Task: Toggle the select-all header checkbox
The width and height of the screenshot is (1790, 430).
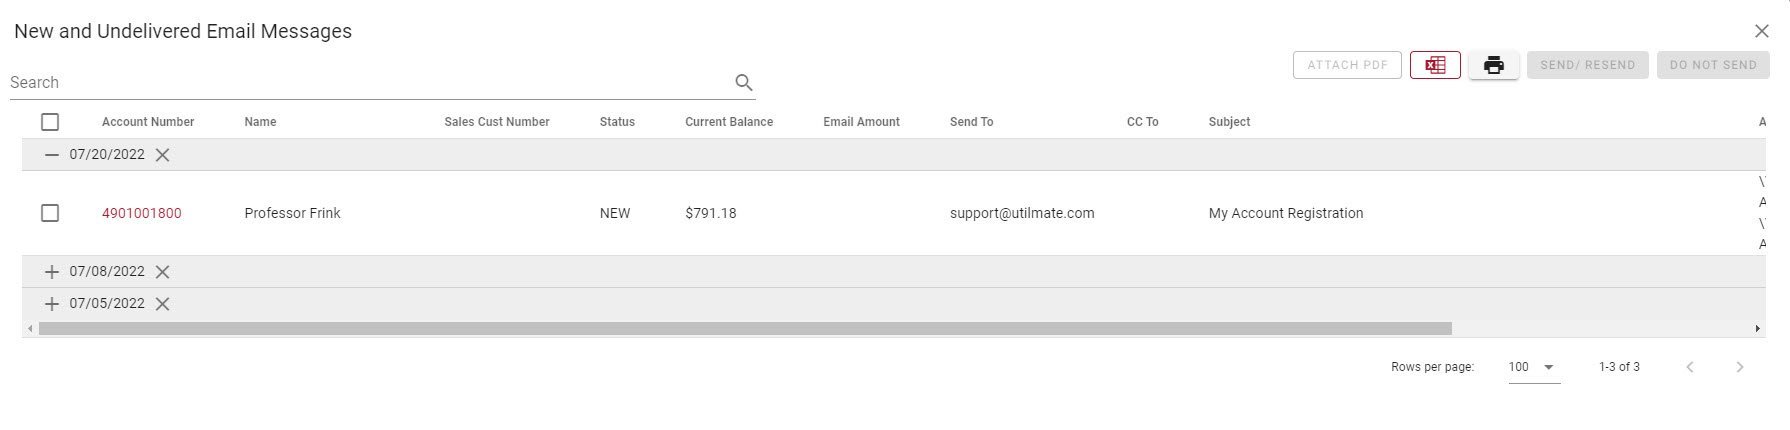Action: click(50, 122)
